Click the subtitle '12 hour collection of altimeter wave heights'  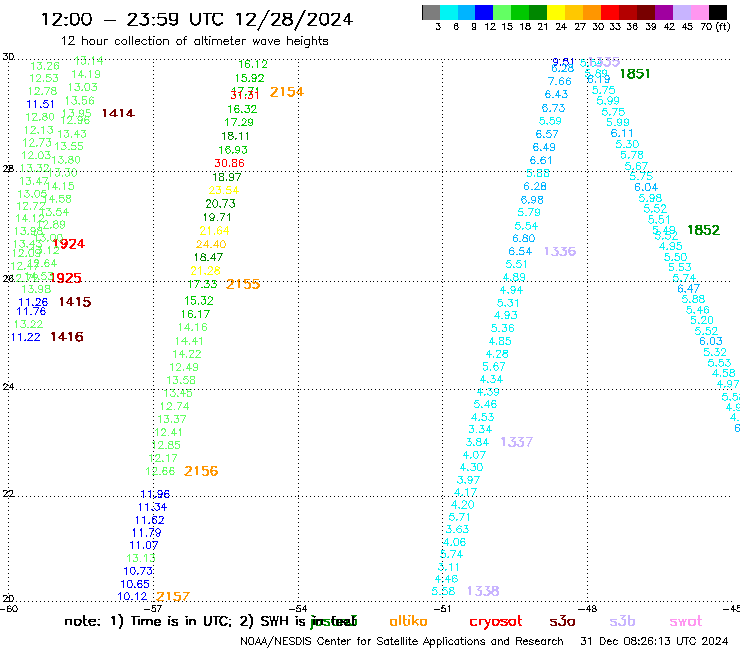pos(194,41)
